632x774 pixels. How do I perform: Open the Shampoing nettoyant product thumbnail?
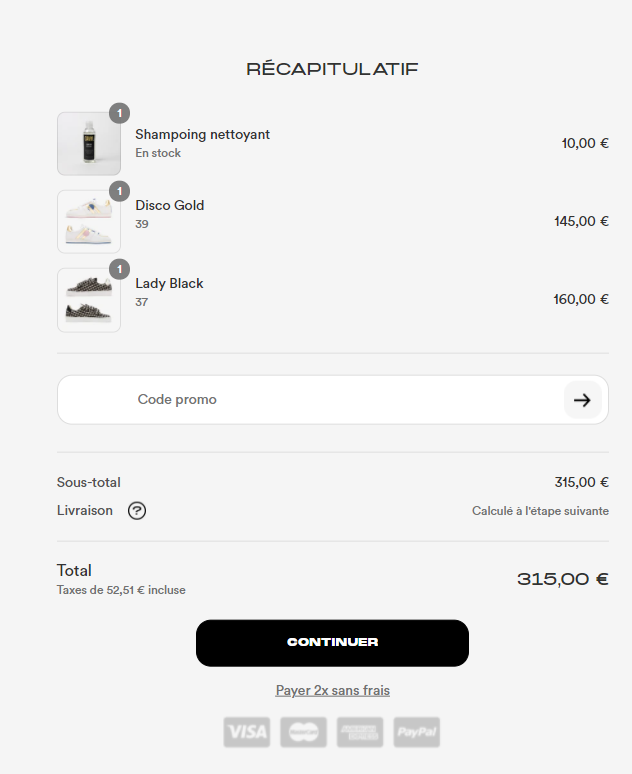(x=89, y=144)
